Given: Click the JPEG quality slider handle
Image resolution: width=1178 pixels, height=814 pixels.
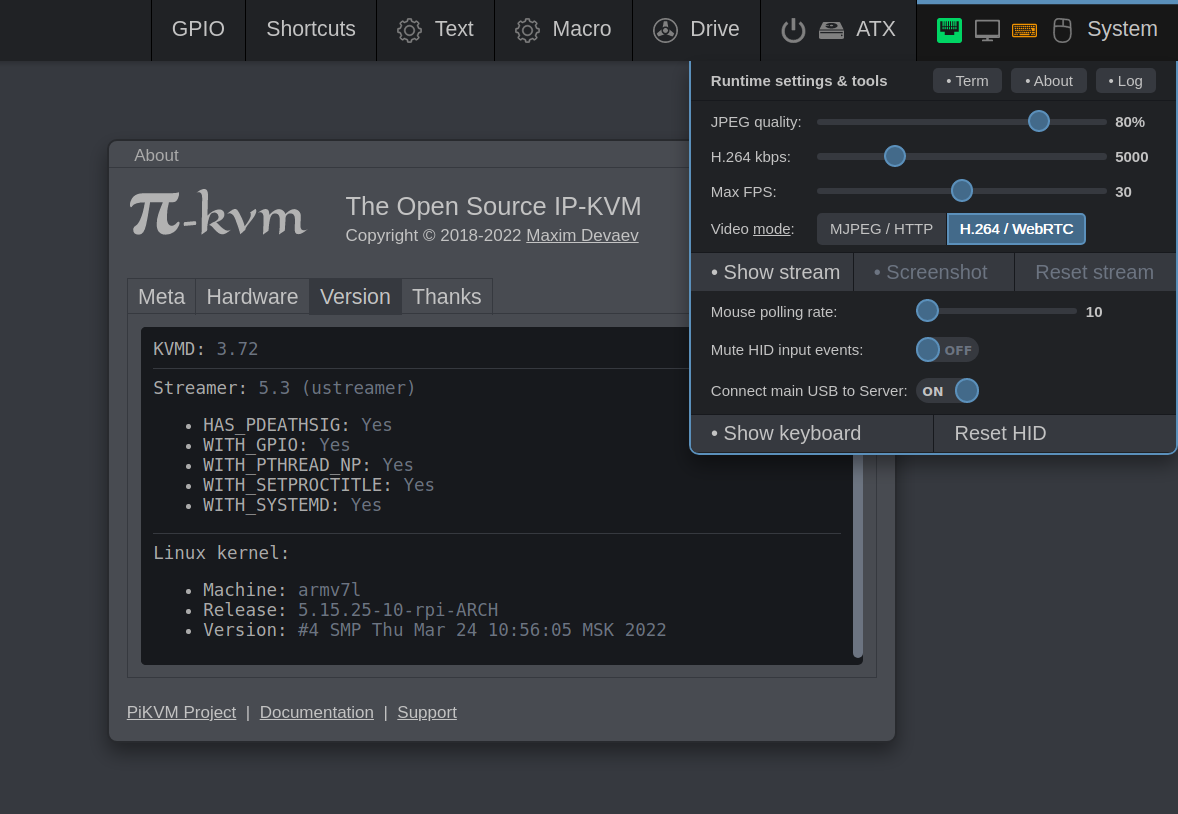Looking at the screenshot, I should tap(1039, 121).
